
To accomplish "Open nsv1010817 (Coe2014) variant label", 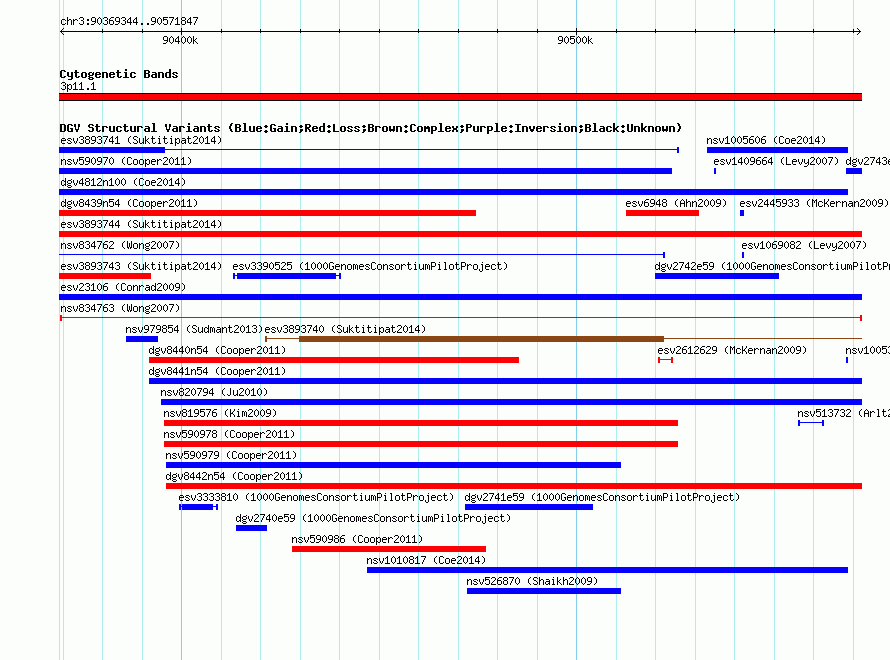I will pyautogui.click(x=426, y=560).
